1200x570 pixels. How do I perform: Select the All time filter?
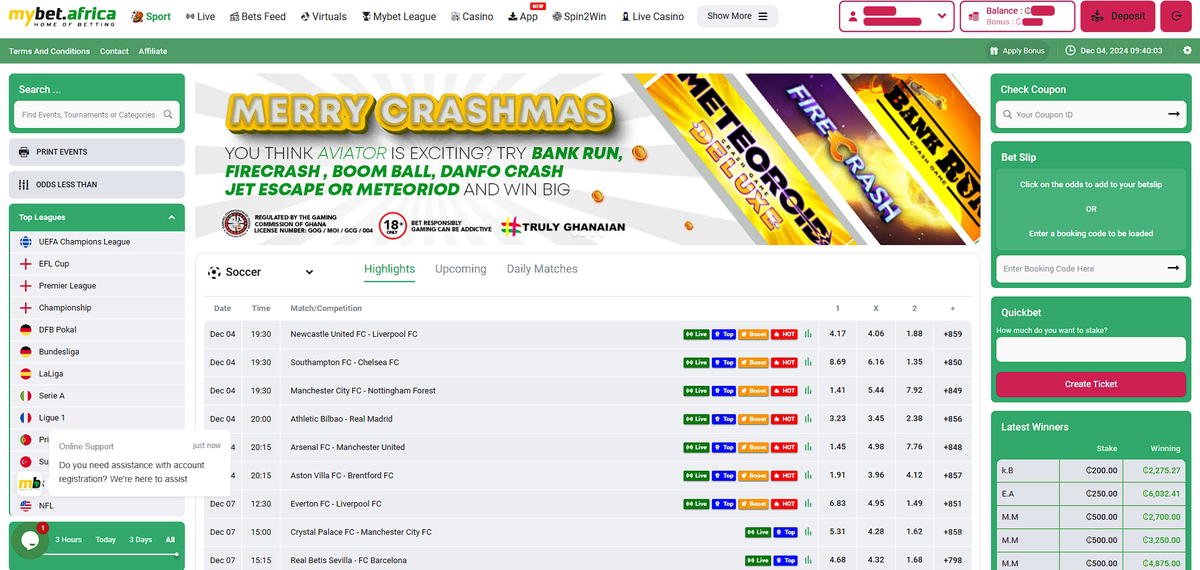(170, 540)
